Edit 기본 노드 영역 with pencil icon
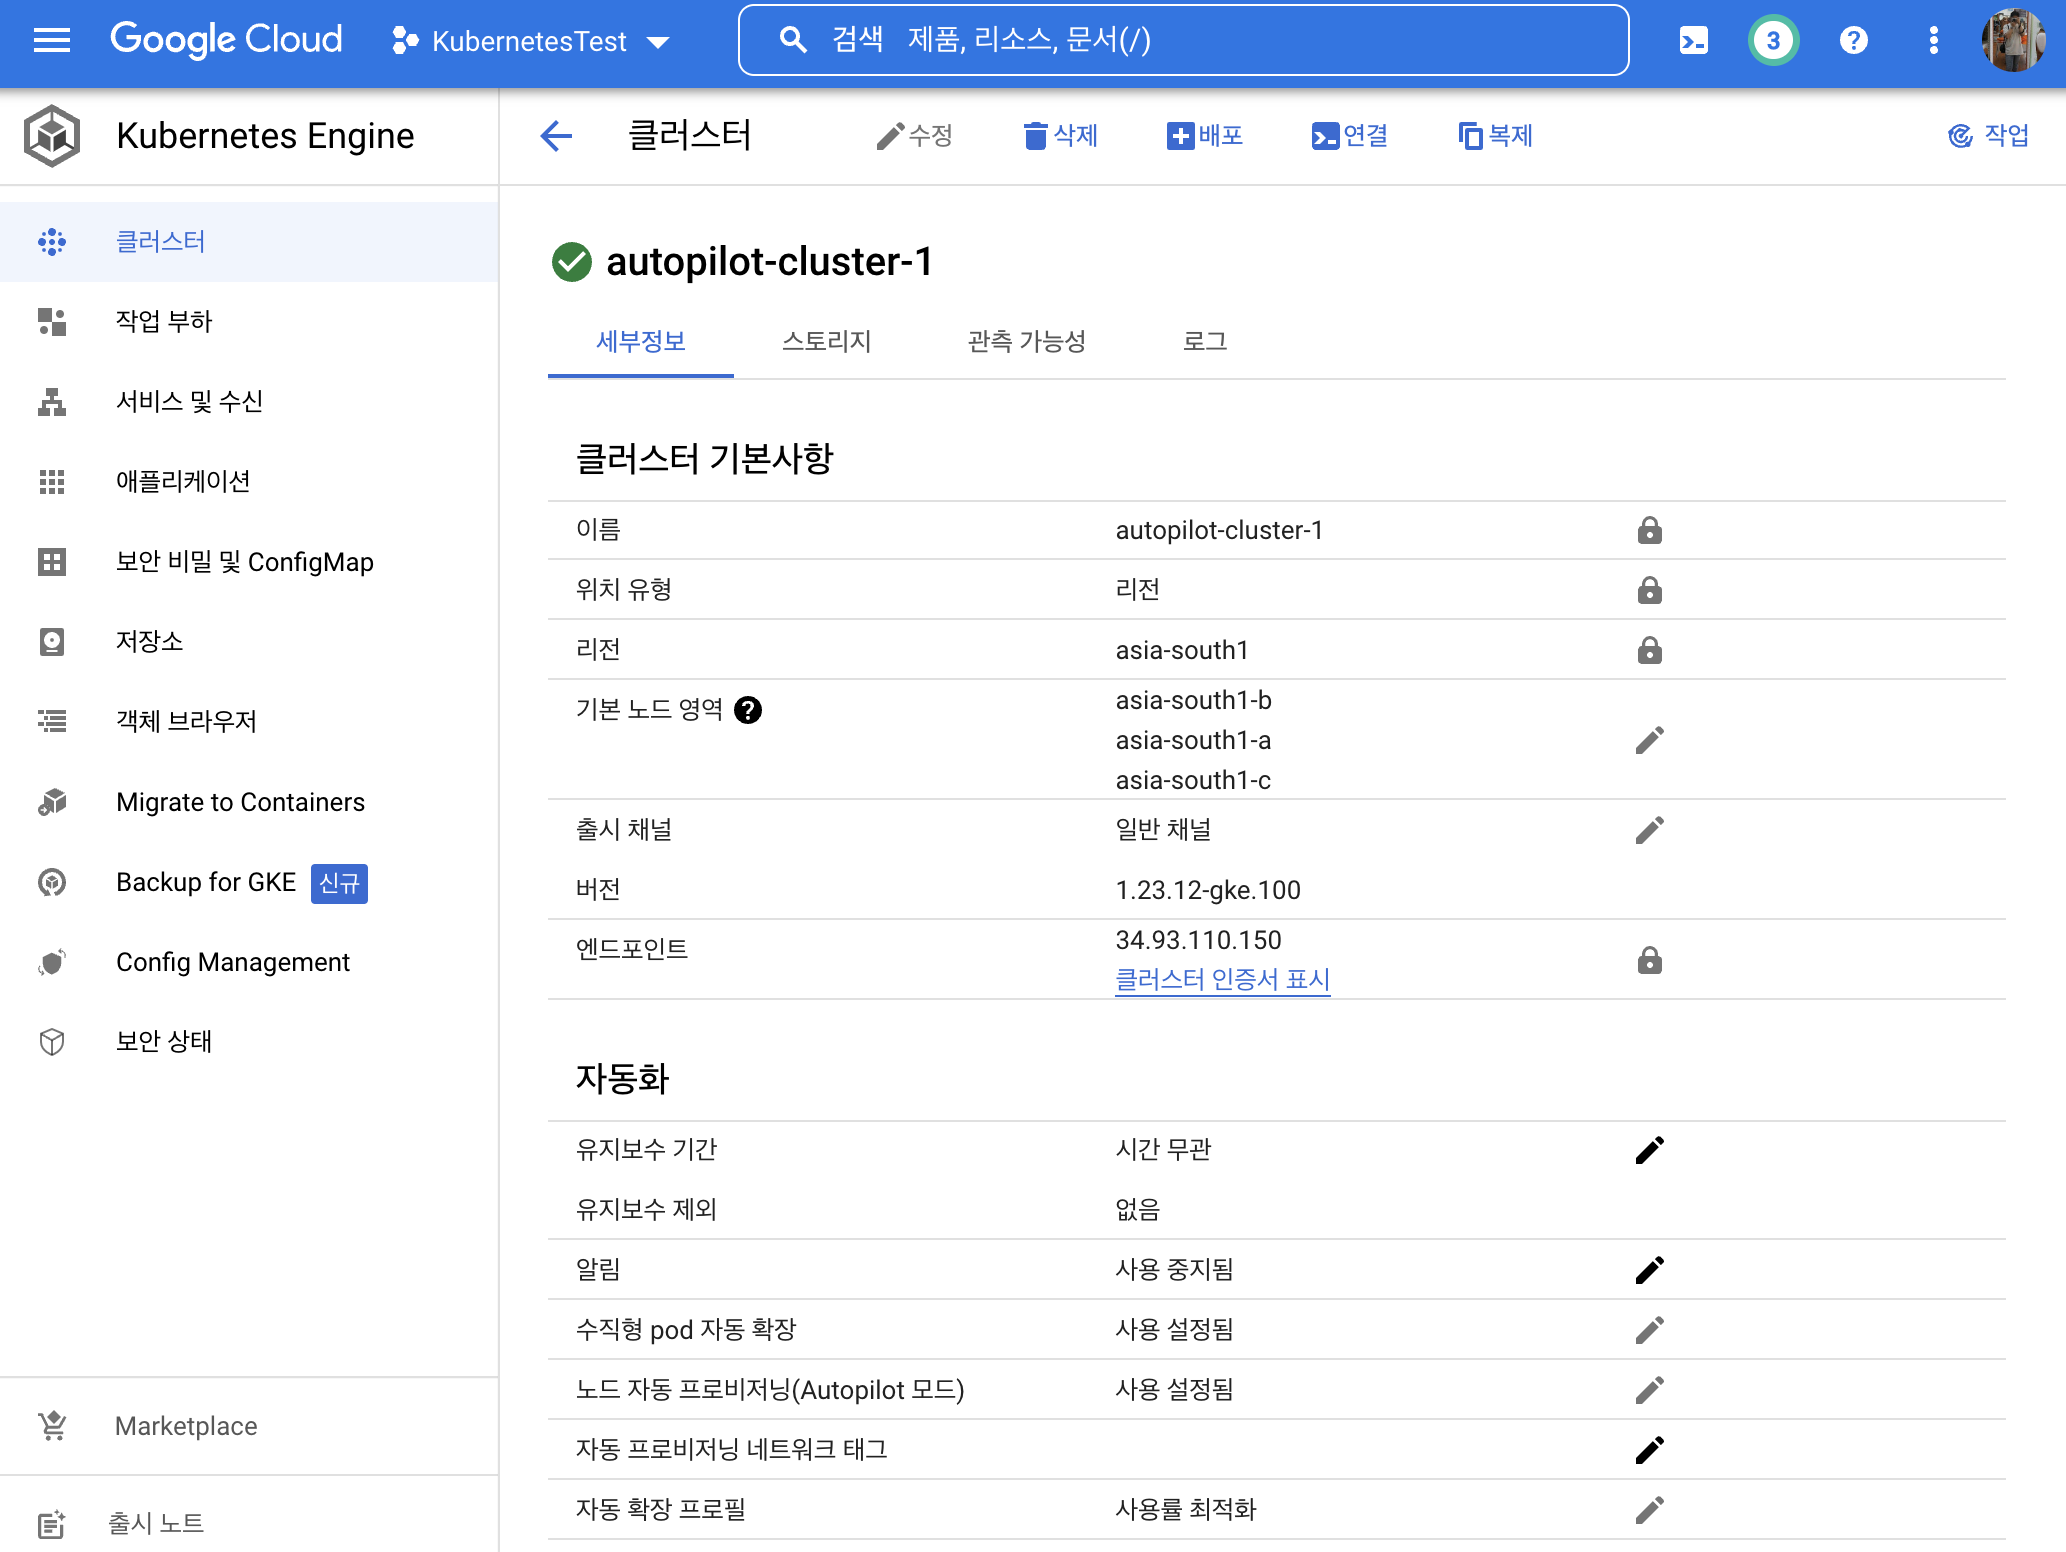 1650,740
